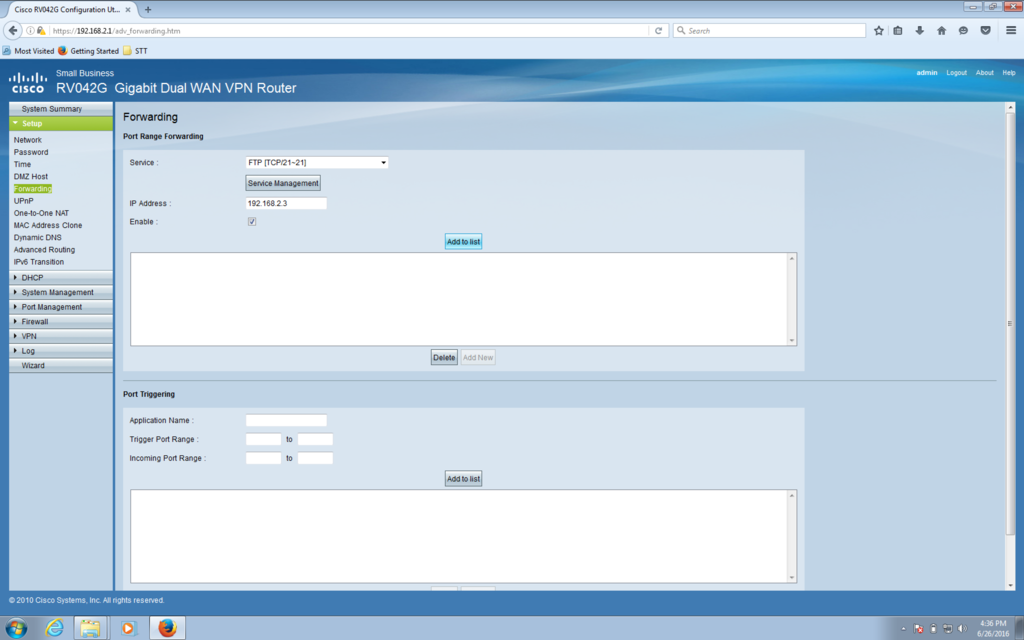Open the About link in header

pyautogui.click(x=984, y=72)
